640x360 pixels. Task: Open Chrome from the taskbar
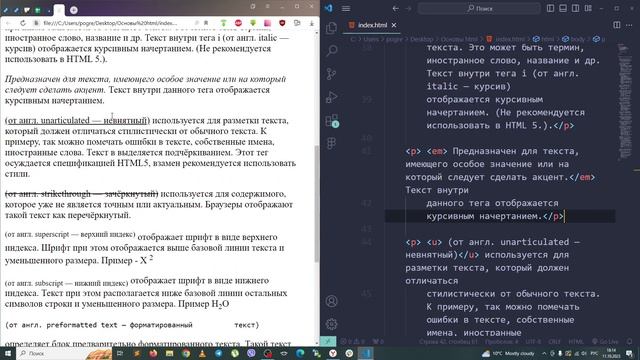pyautogui.click(x=186, y=353)
